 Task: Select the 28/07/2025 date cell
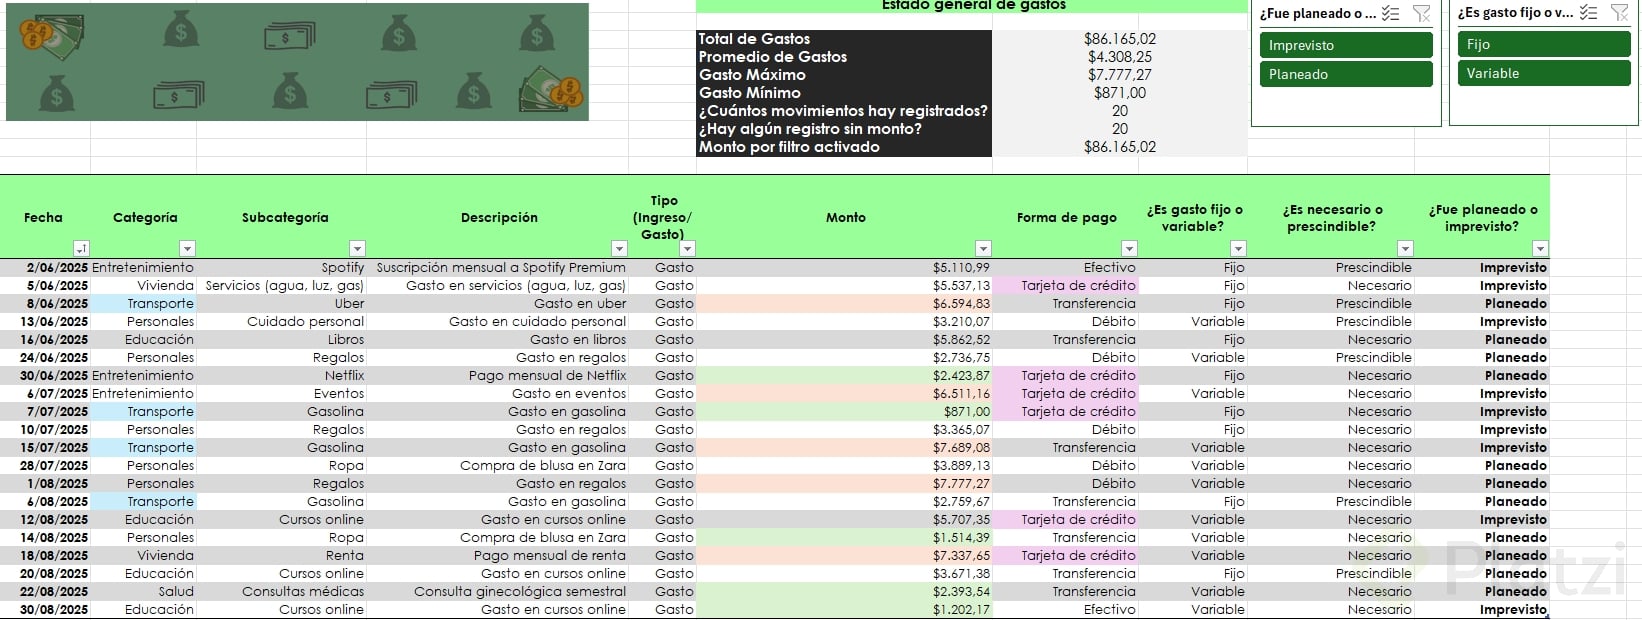tap(45, 465)
